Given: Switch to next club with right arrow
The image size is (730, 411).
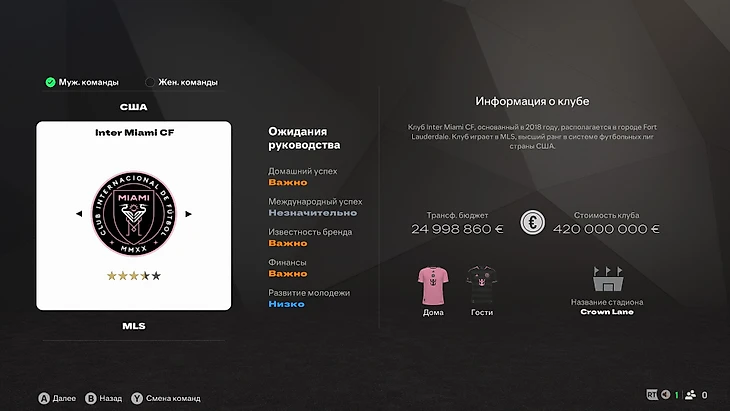Looking at the screenshot, I should (188, 214).
